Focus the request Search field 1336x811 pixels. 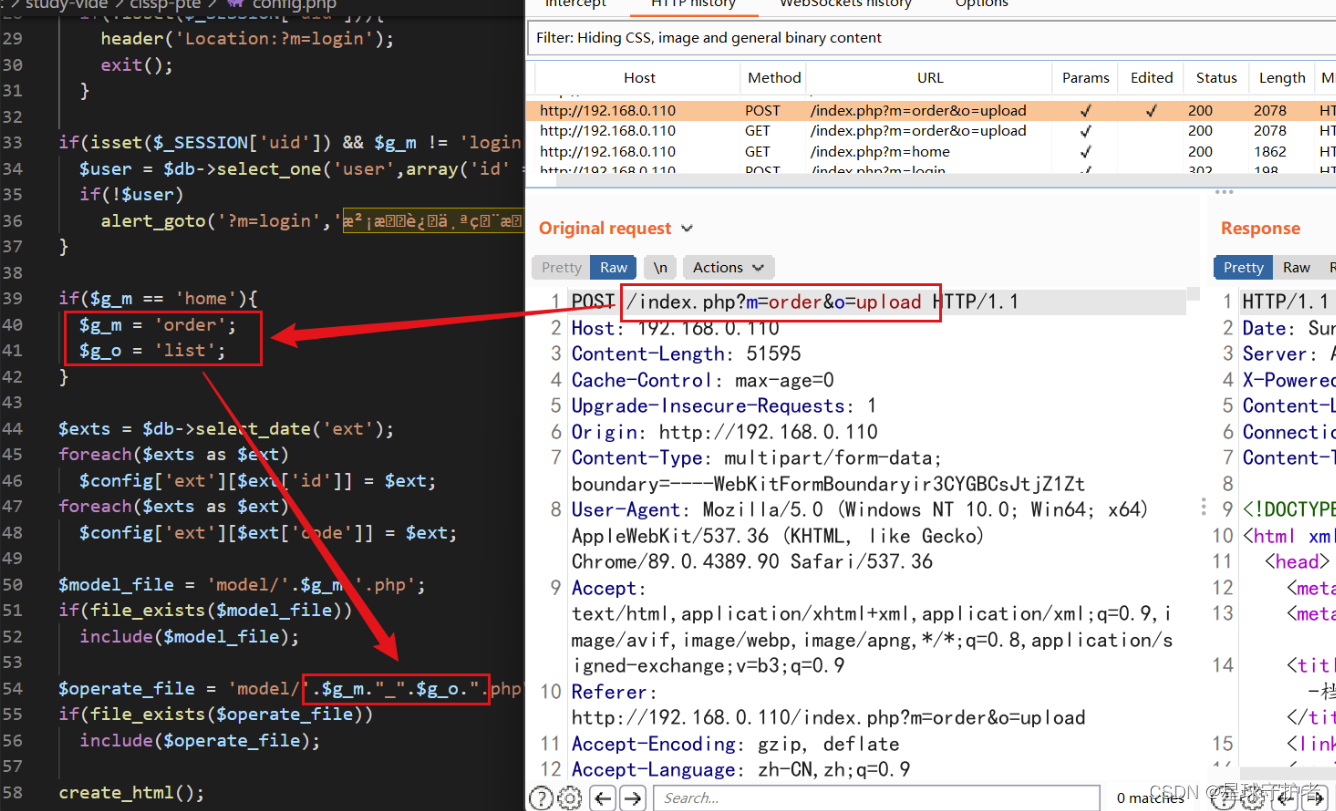pos(874,798)
